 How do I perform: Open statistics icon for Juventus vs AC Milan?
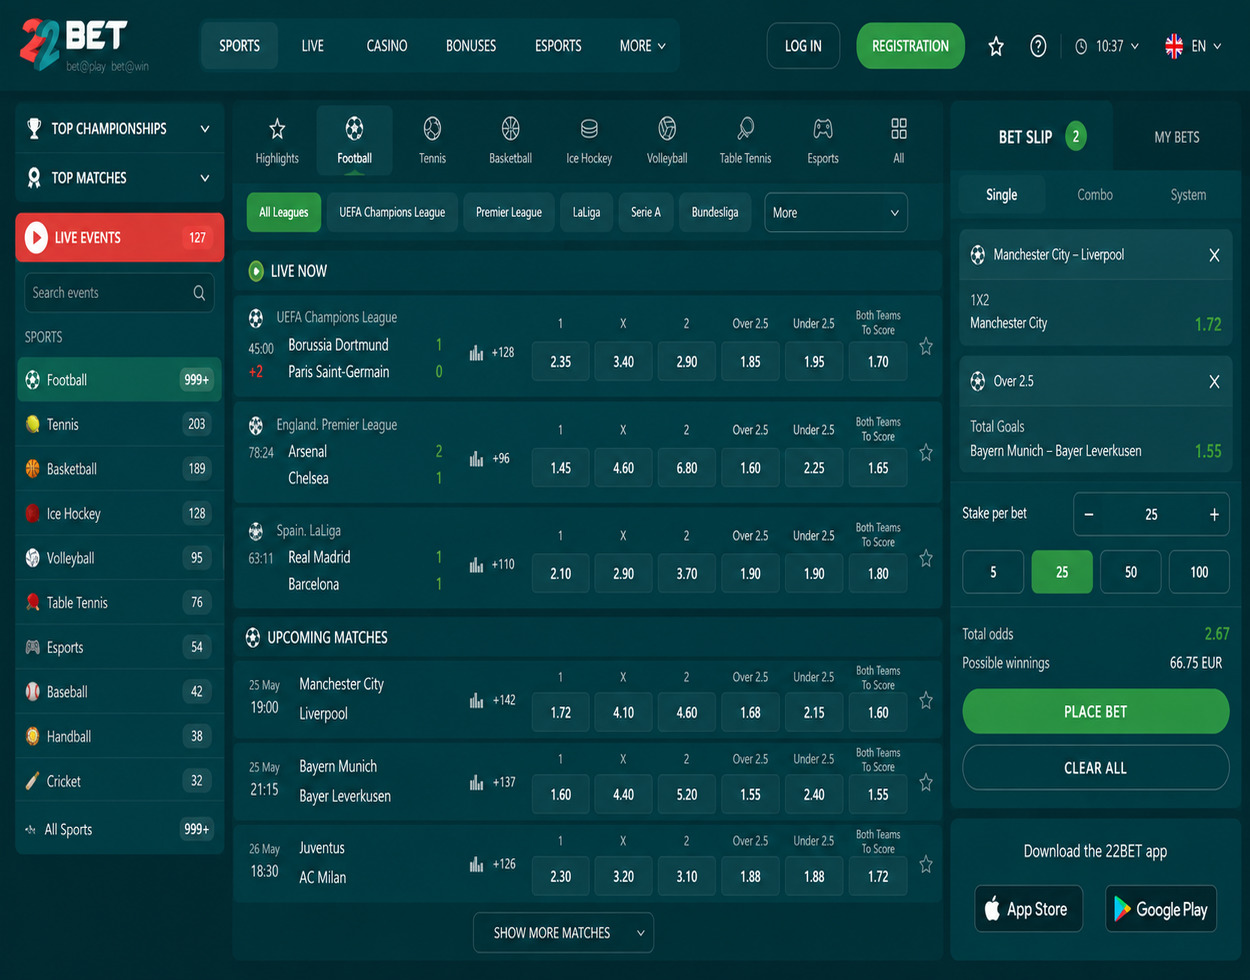pyautogui.click(x=476, y=864)
